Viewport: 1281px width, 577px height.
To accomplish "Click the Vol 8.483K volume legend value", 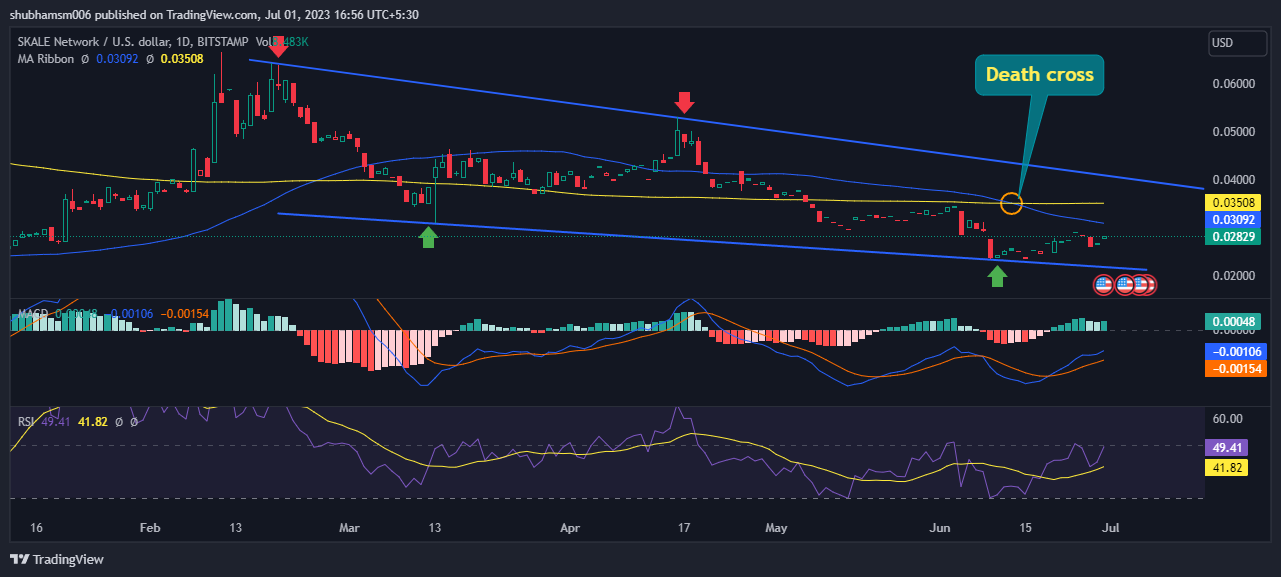I will (x=282, y=43).
